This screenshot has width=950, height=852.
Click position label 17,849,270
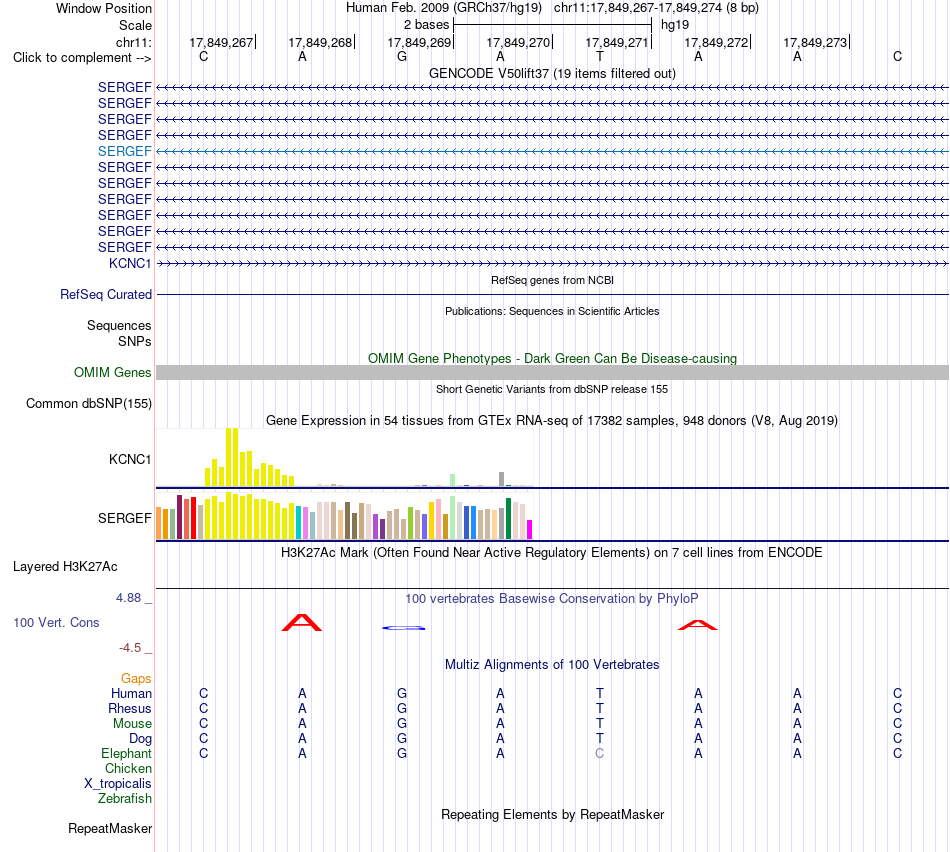click(518, 42)
